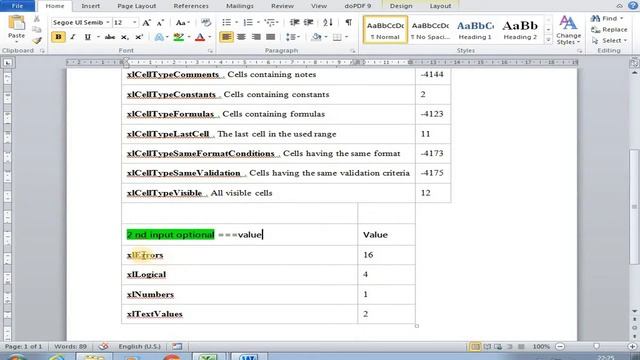Image resolution: width=640 pixels, height=360 pixels.
Task: Click the xlTextValues table cell
Action: click(x=240, y=314)
